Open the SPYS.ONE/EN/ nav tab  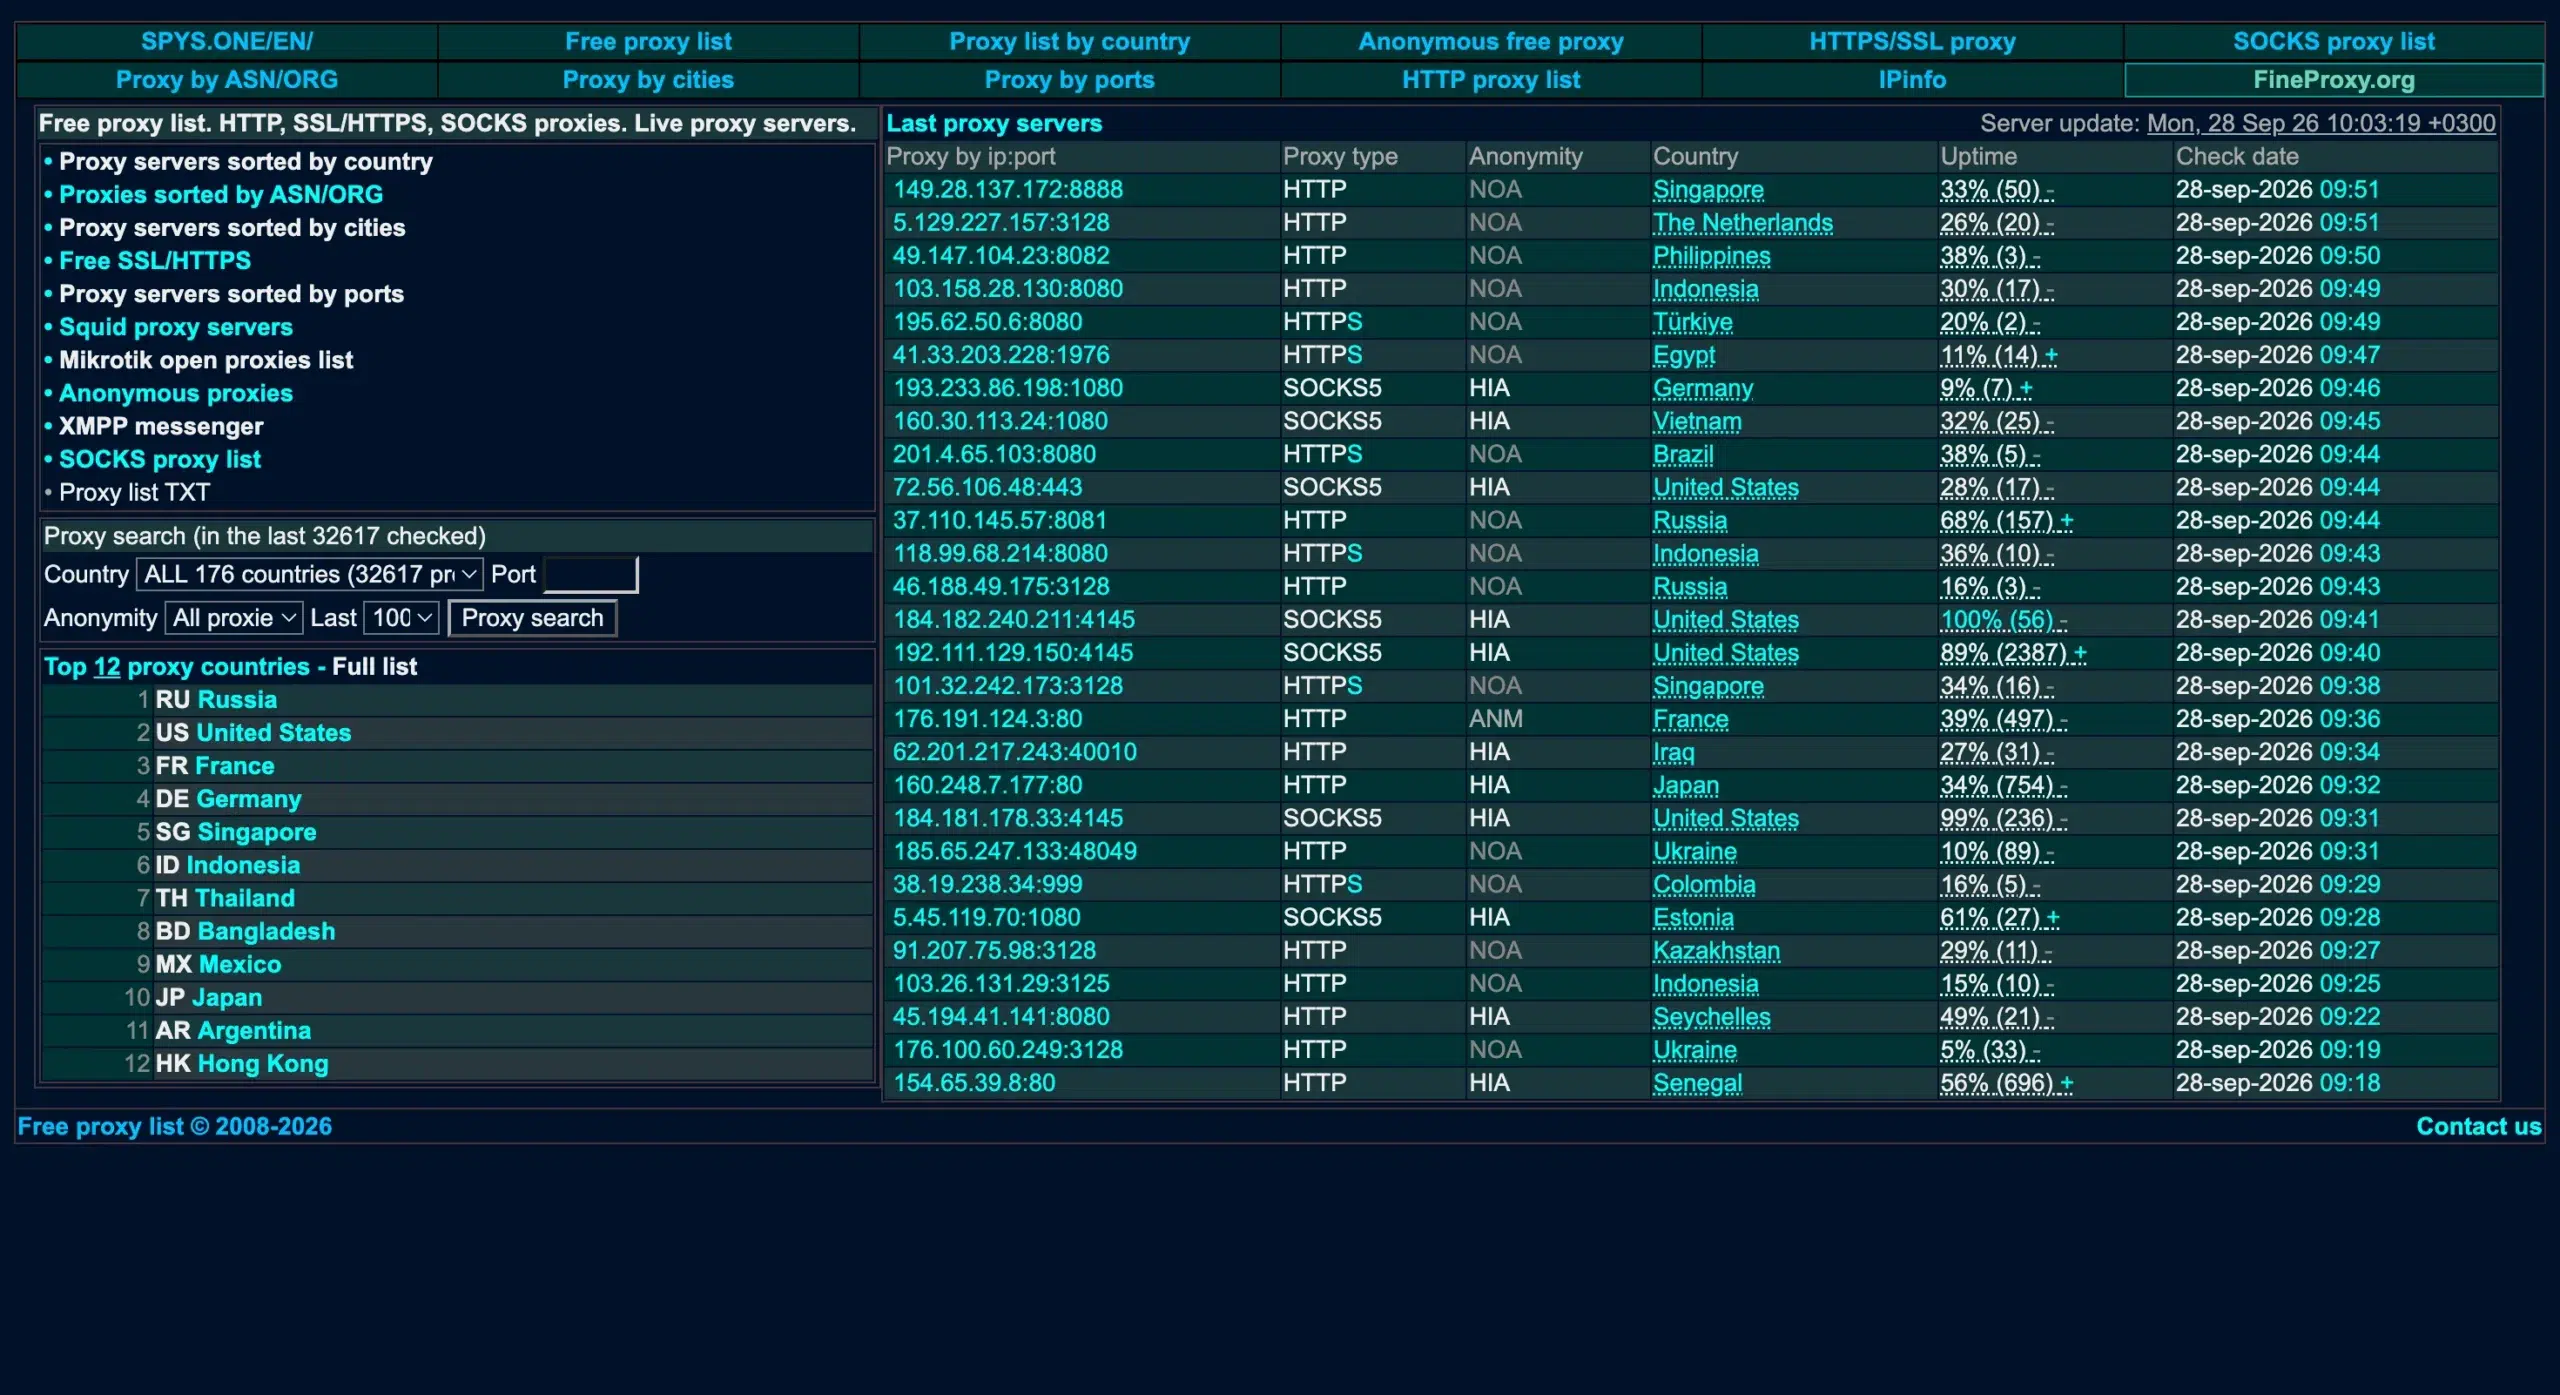click(x=227, y=42)
